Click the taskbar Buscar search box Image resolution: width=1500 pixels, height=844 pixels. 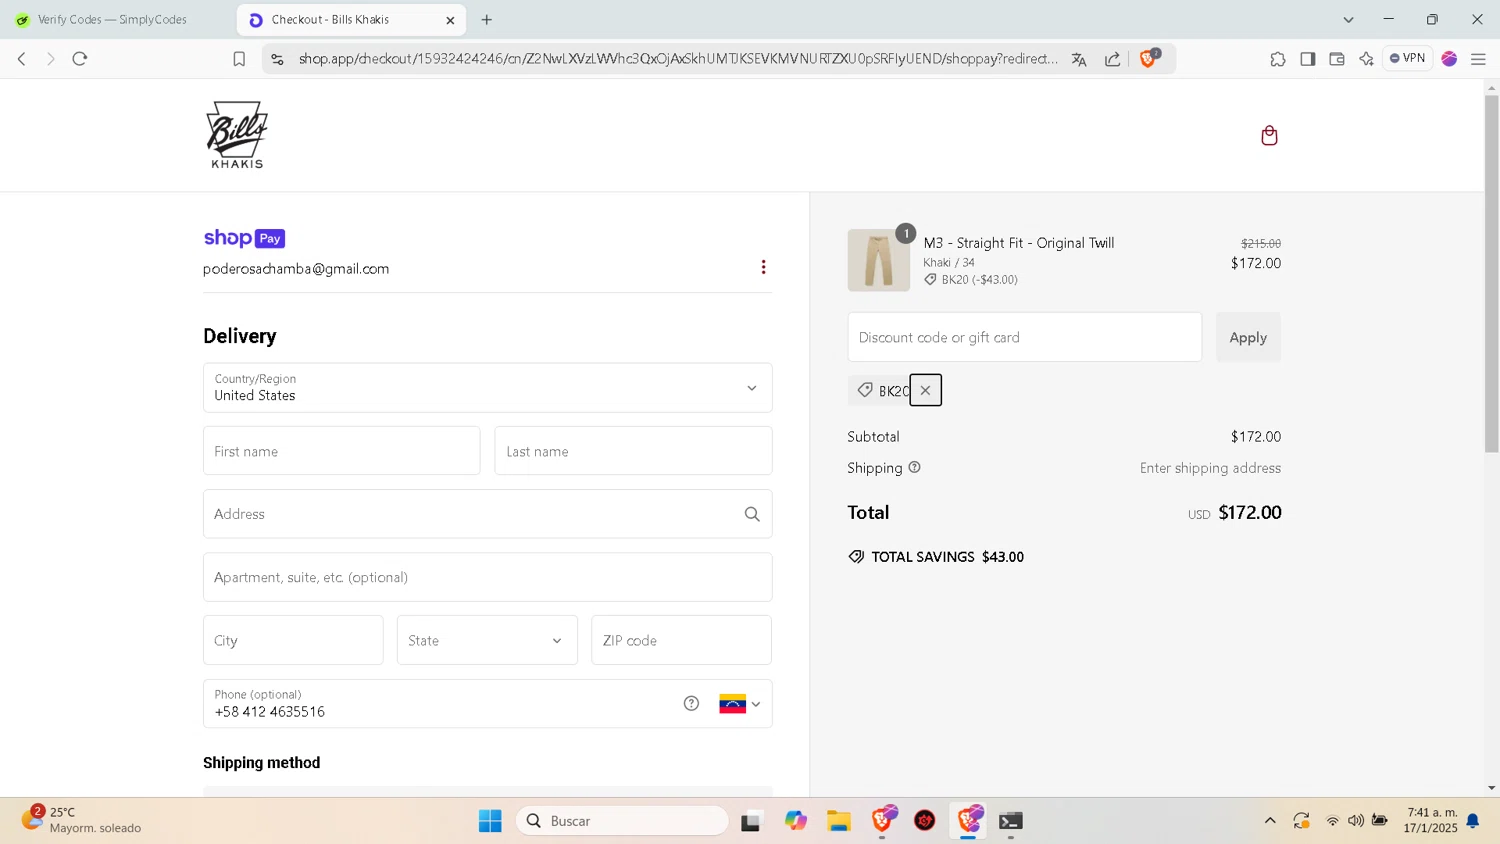[x=622, y=821]
